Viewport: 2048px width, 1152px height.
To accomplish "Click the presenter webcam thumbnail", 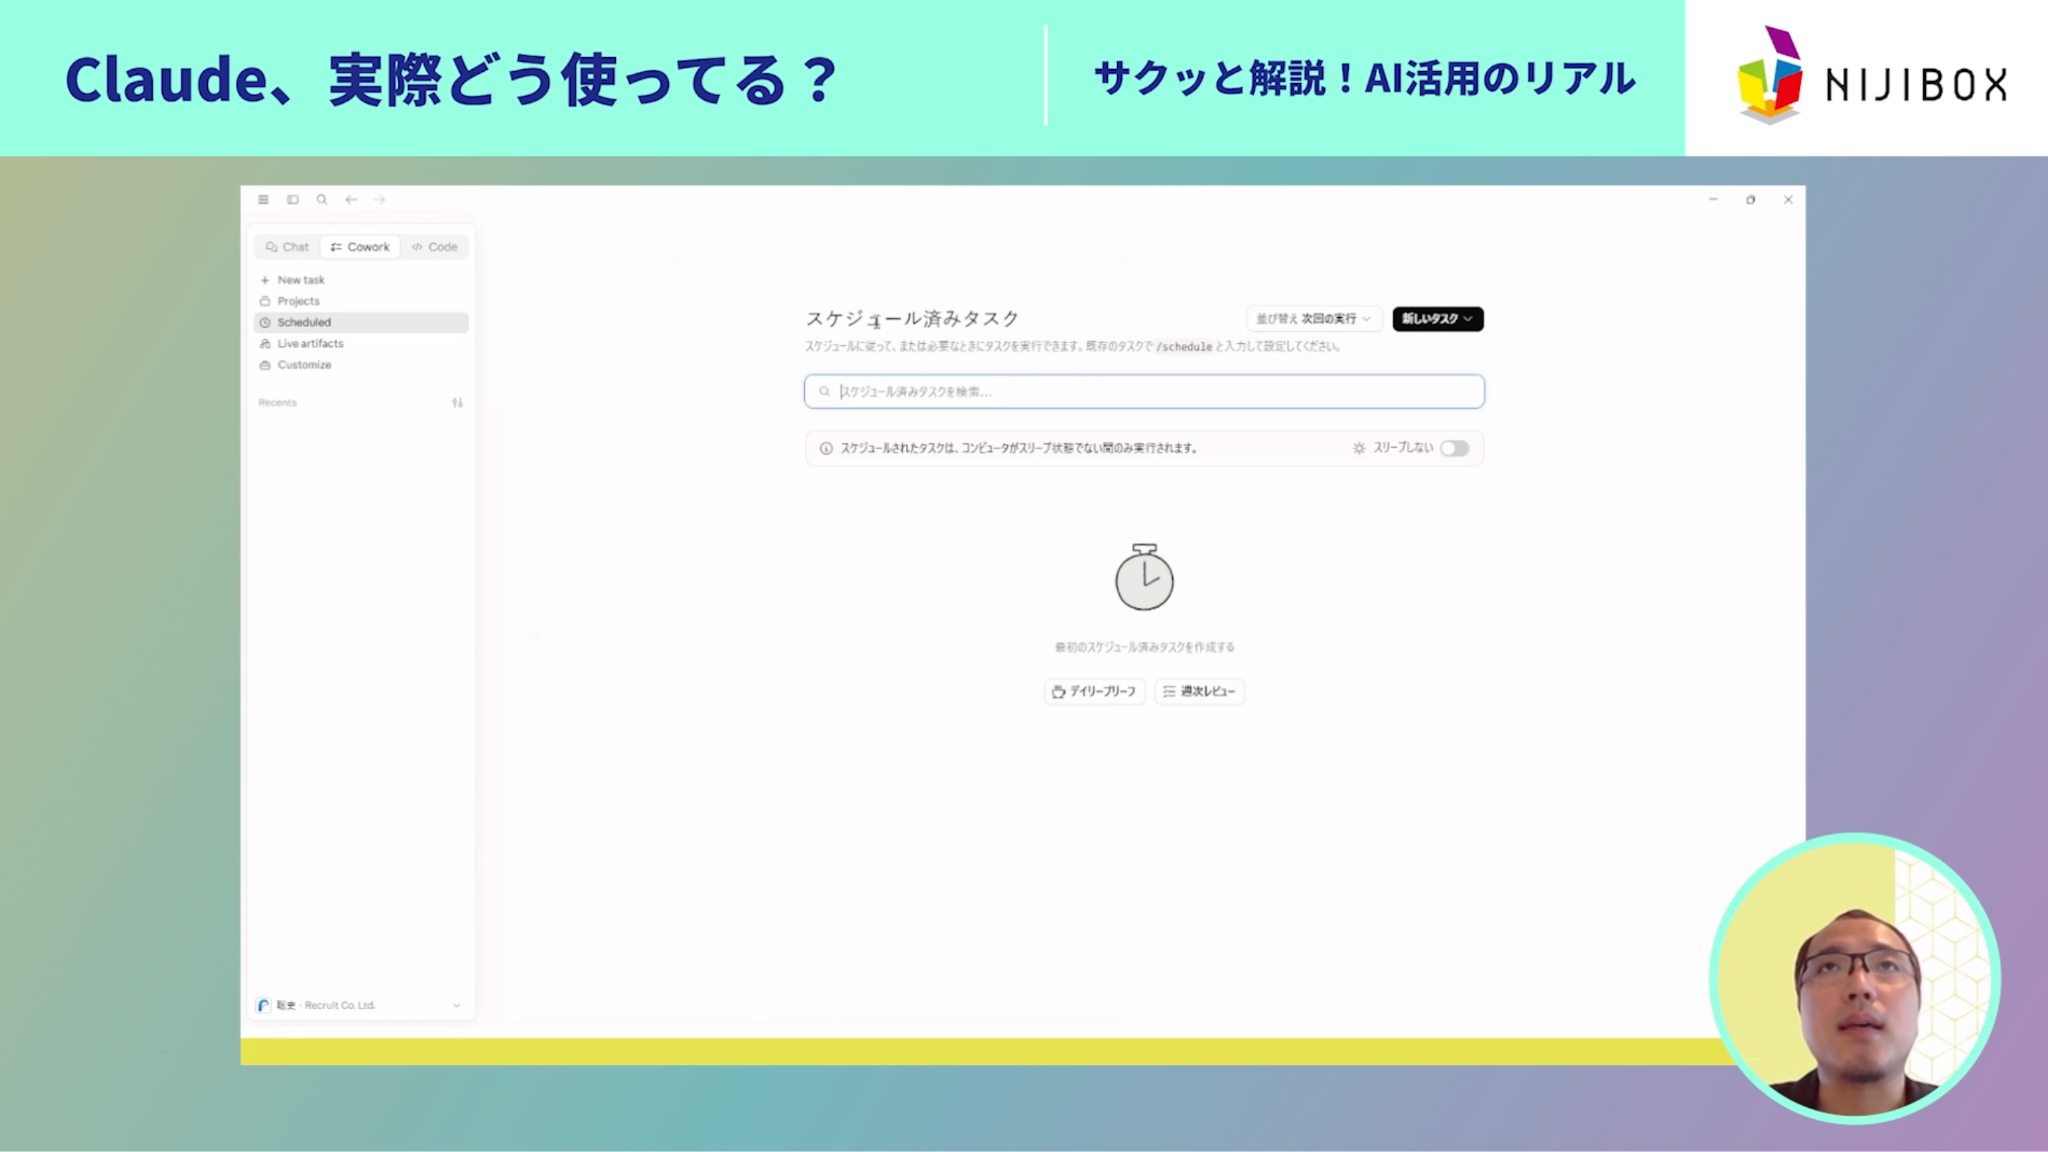I will [x=1855, y=978].
